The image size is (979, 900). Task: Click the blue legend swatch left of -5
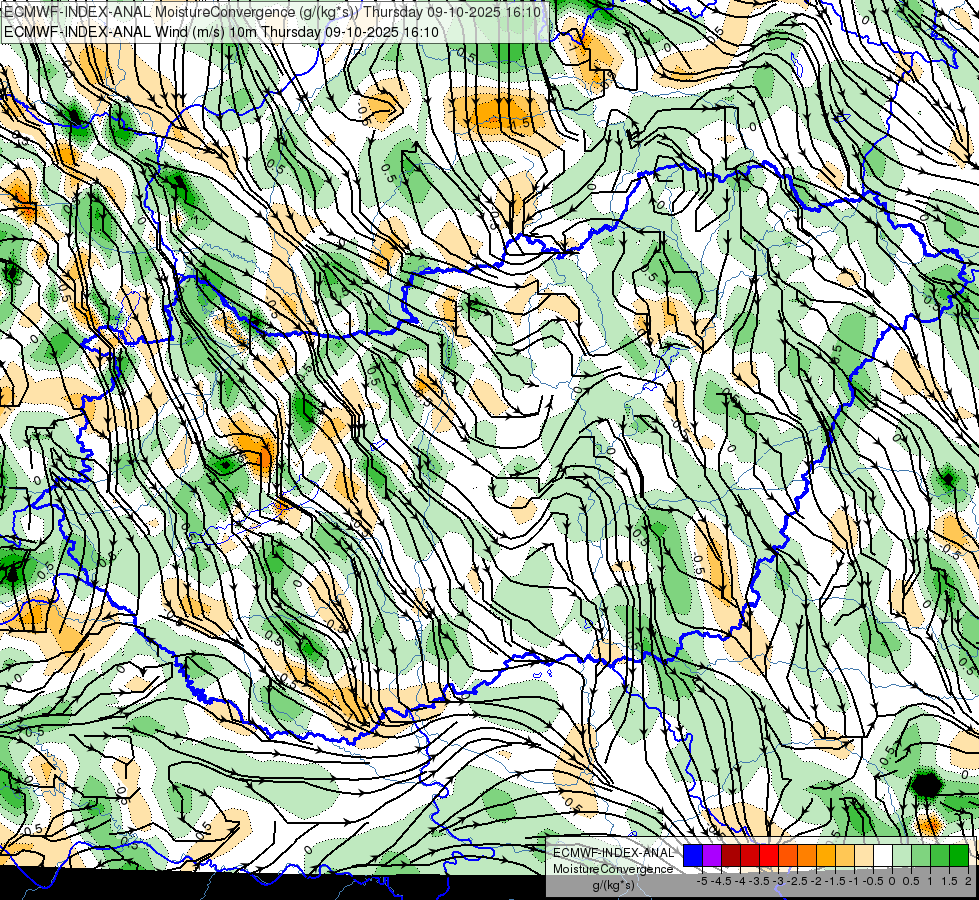(693, 855)
